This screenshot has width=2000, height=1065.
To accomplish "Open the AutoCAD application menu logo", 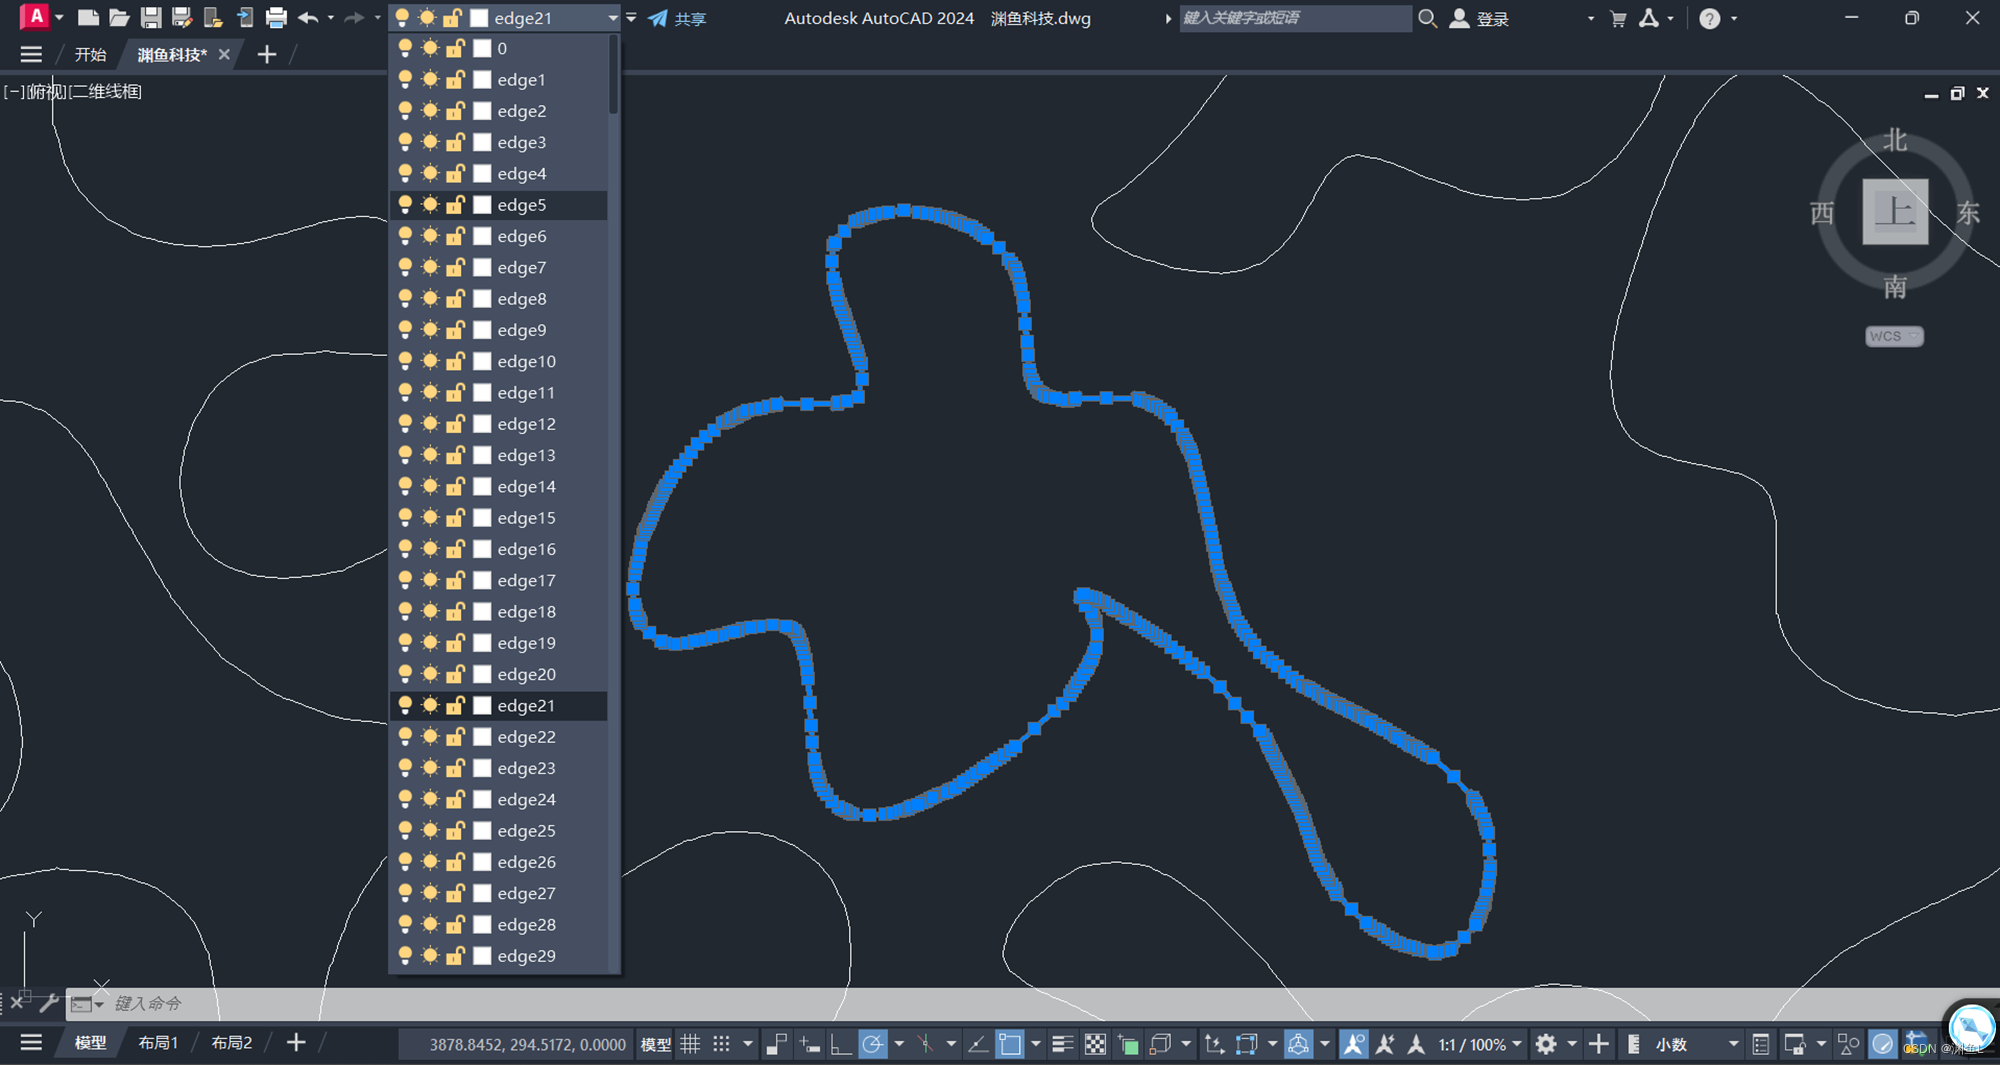I will click(x=35, y=17).
